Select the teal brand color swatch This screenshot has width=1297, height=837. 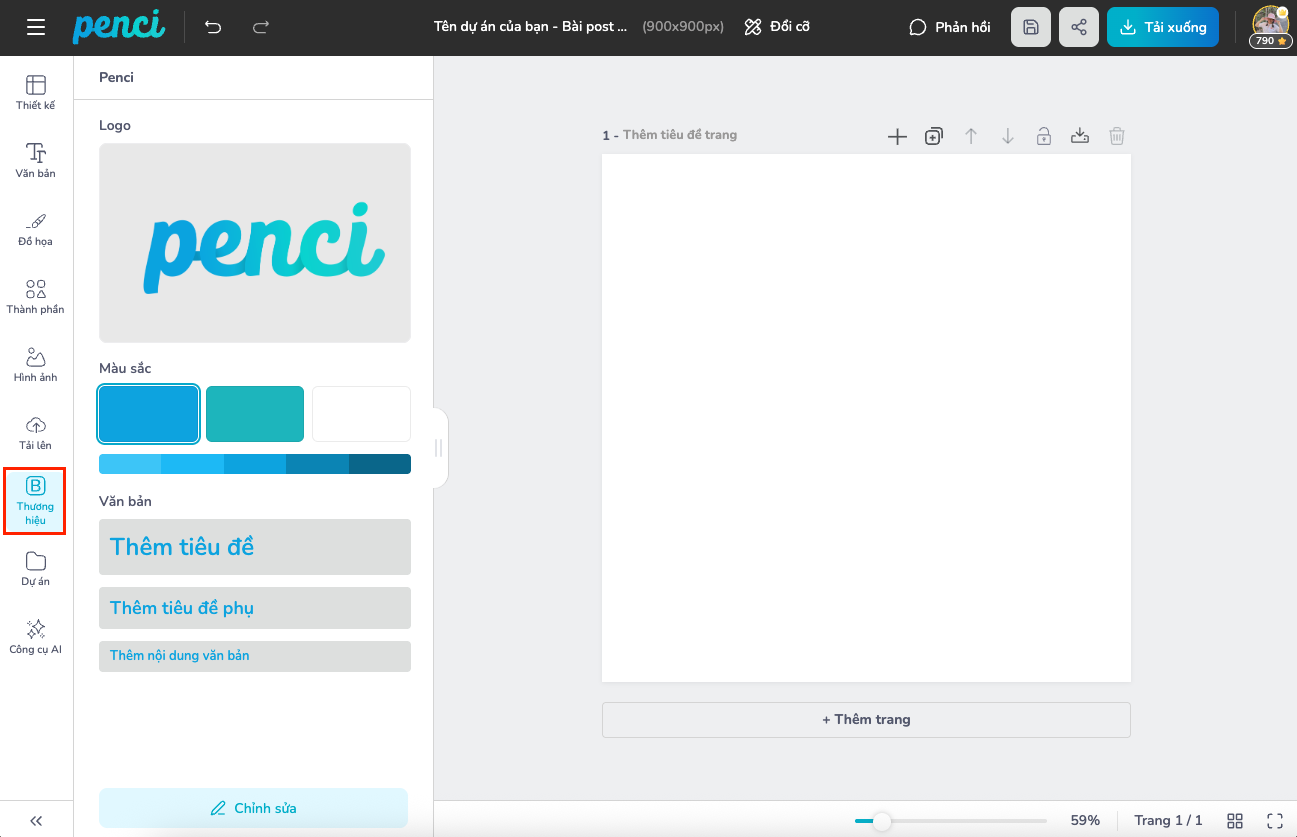[x=255, y=414]
